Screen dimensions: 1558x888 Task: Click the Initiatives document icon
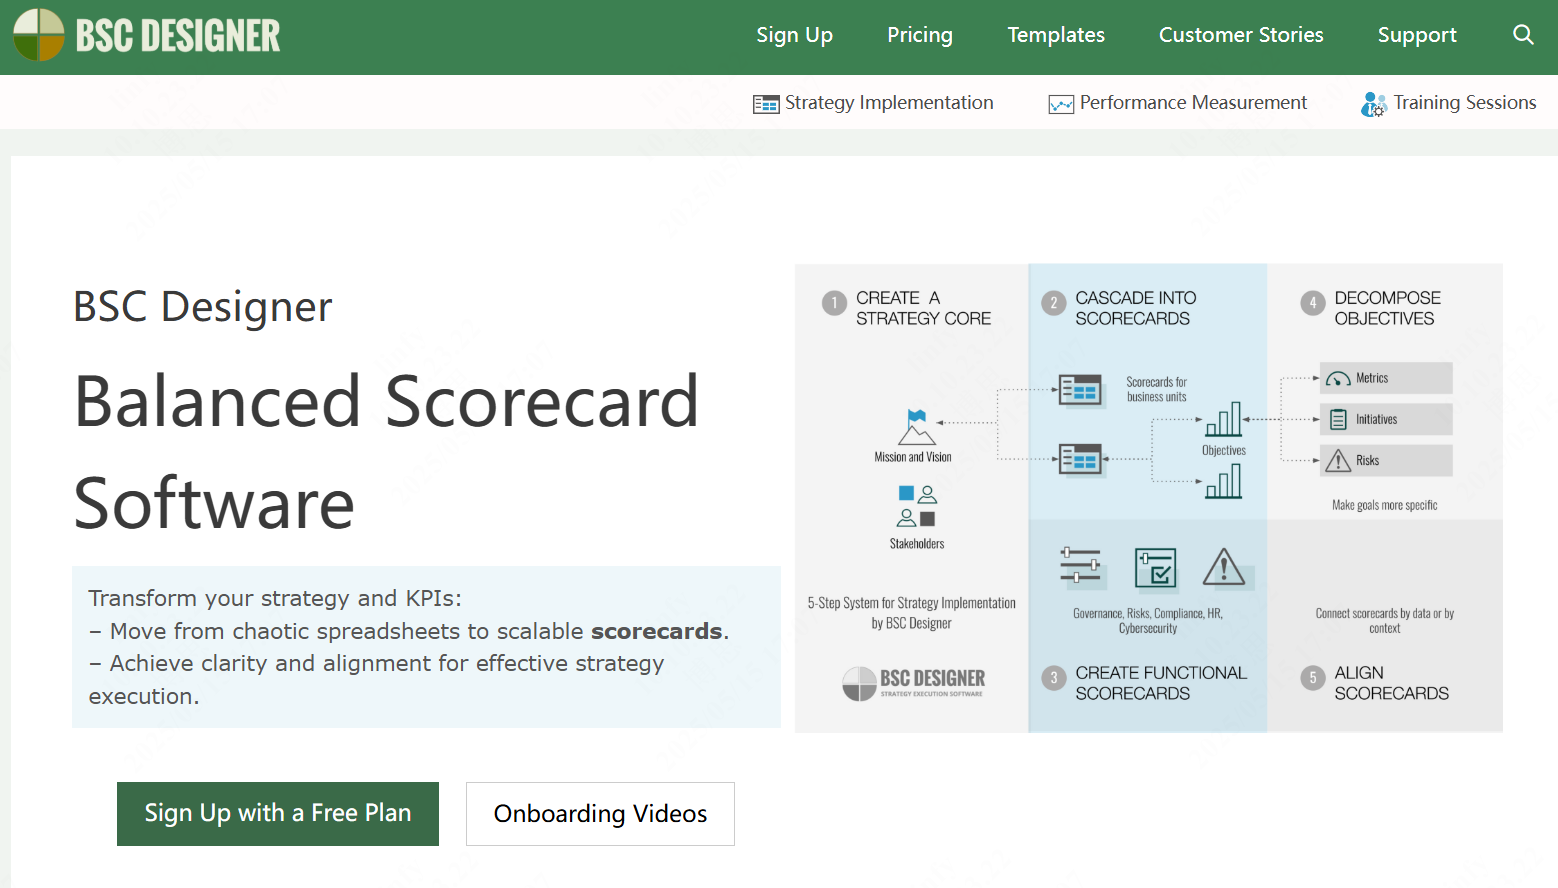coord(1338,420)
